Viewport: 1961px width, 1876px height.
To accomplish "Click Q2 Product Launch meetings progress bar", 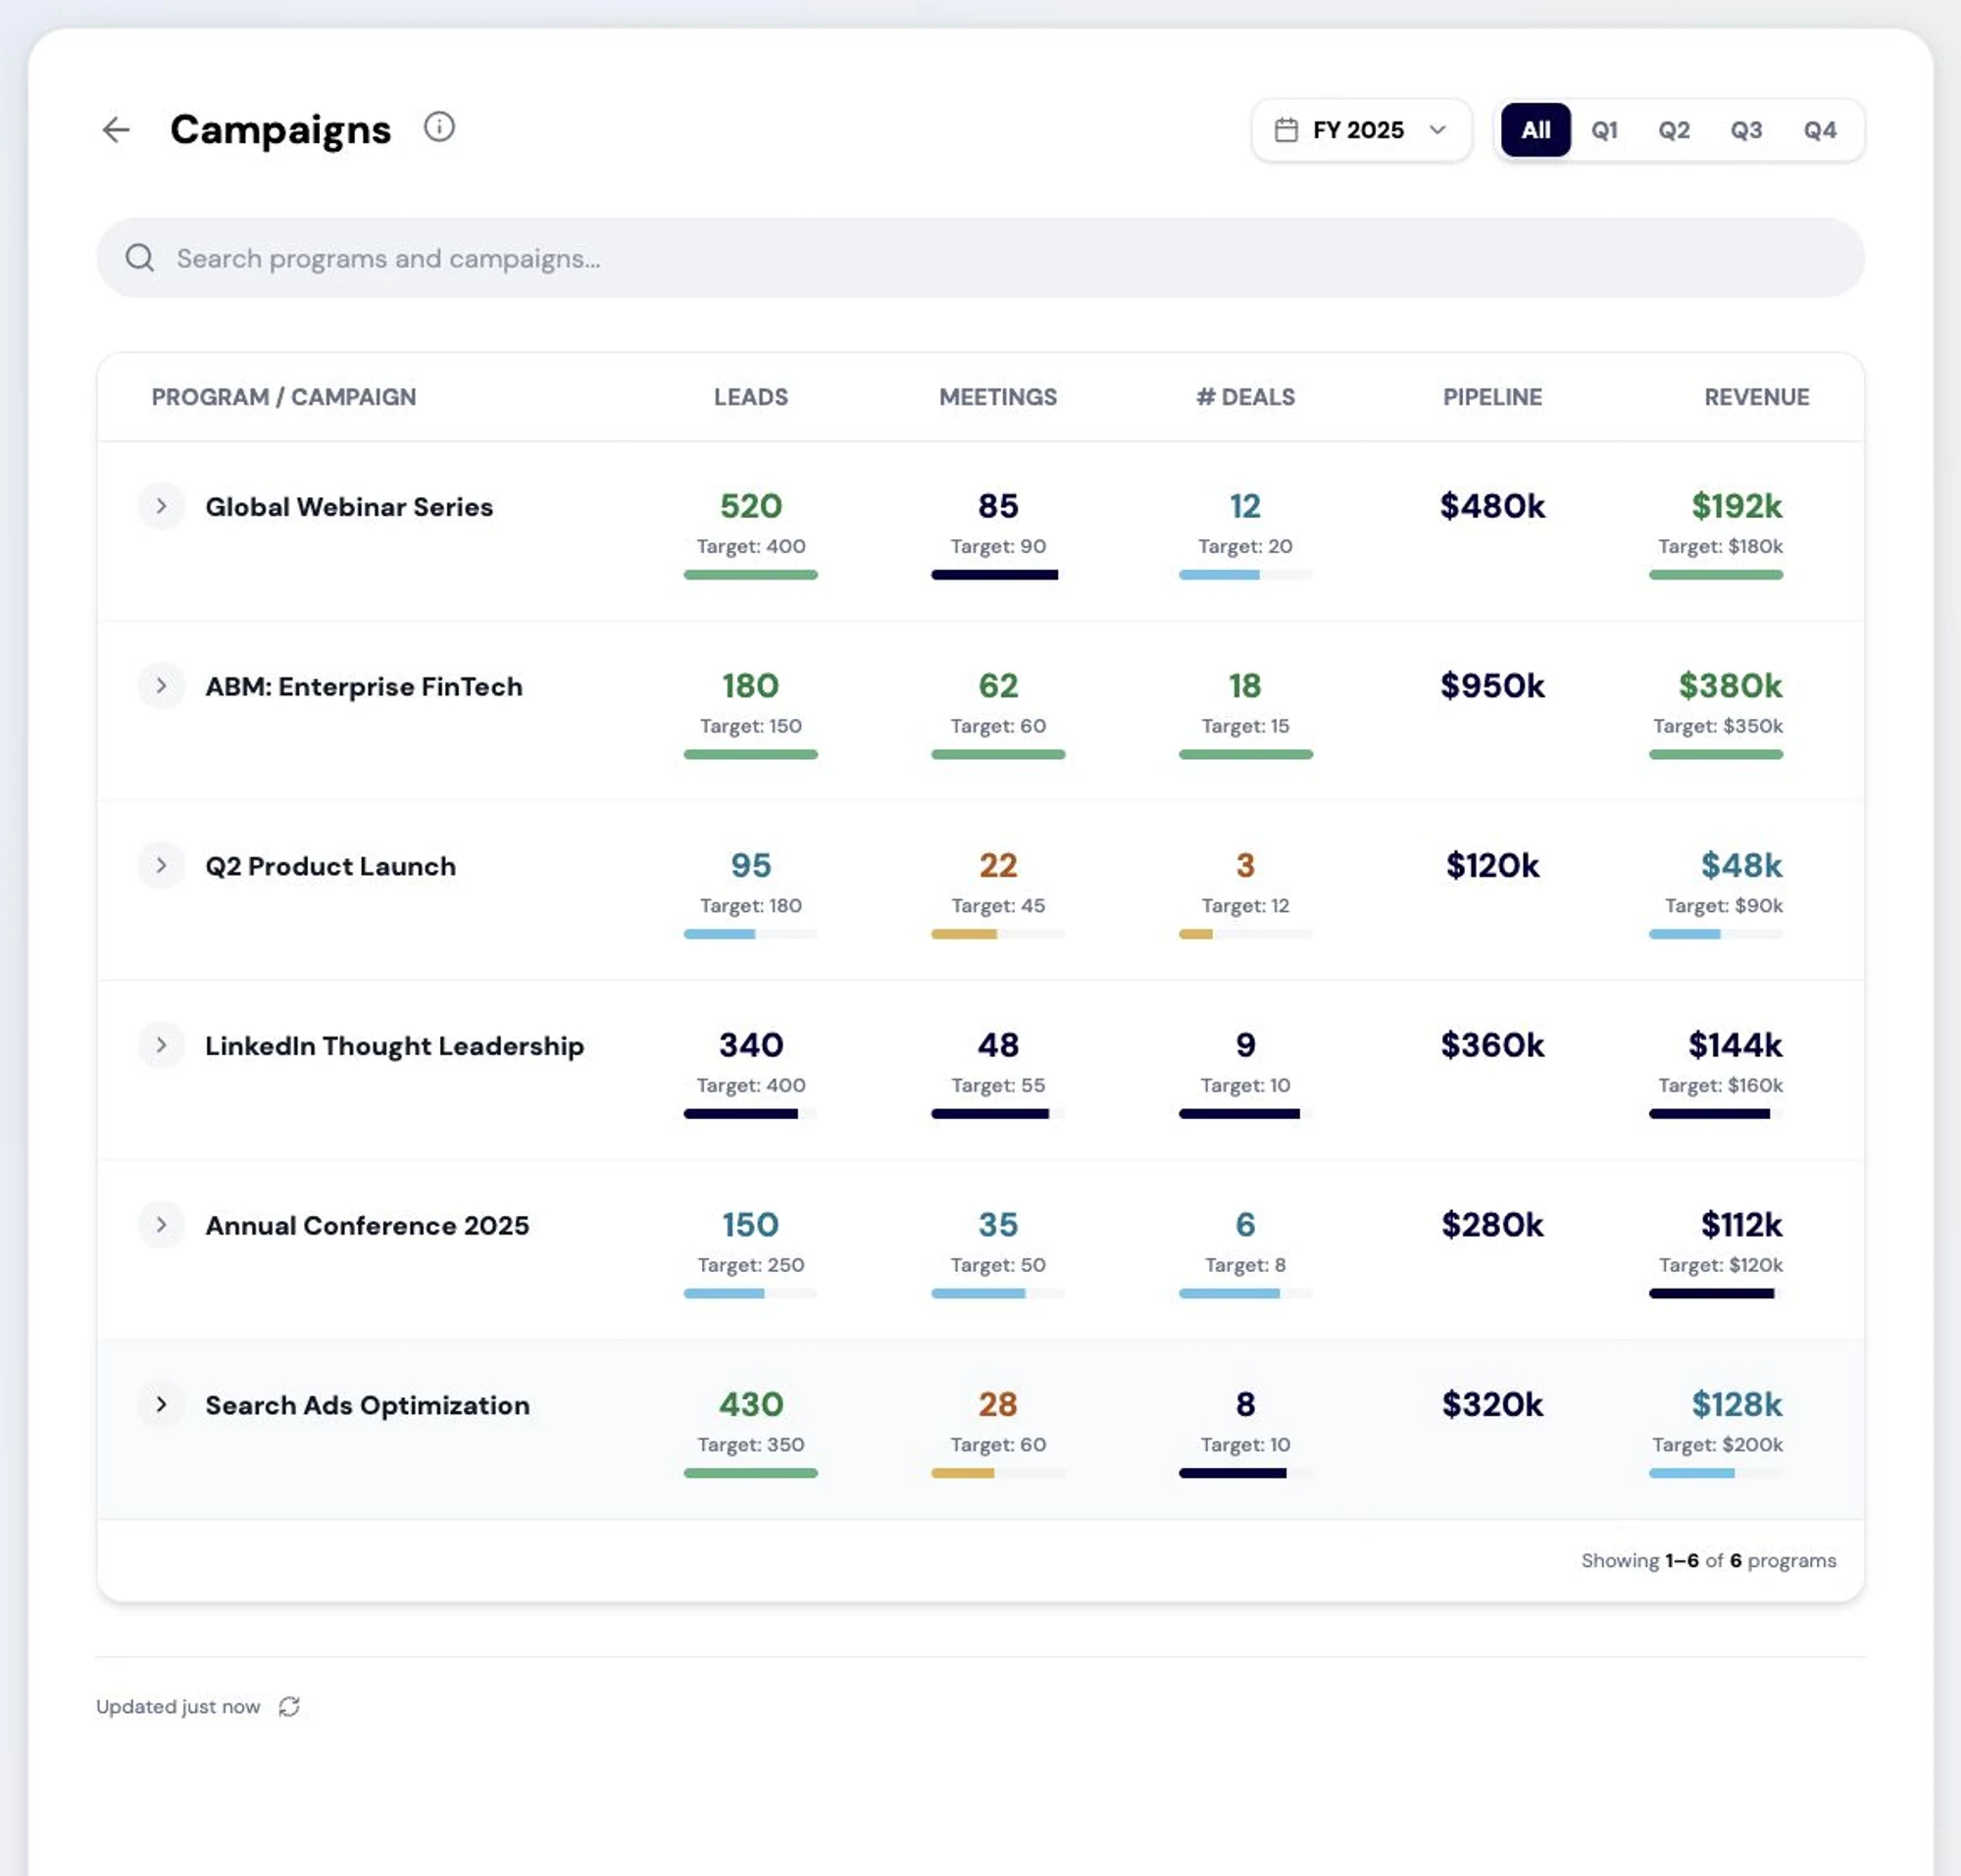I will tap(997, 934).
